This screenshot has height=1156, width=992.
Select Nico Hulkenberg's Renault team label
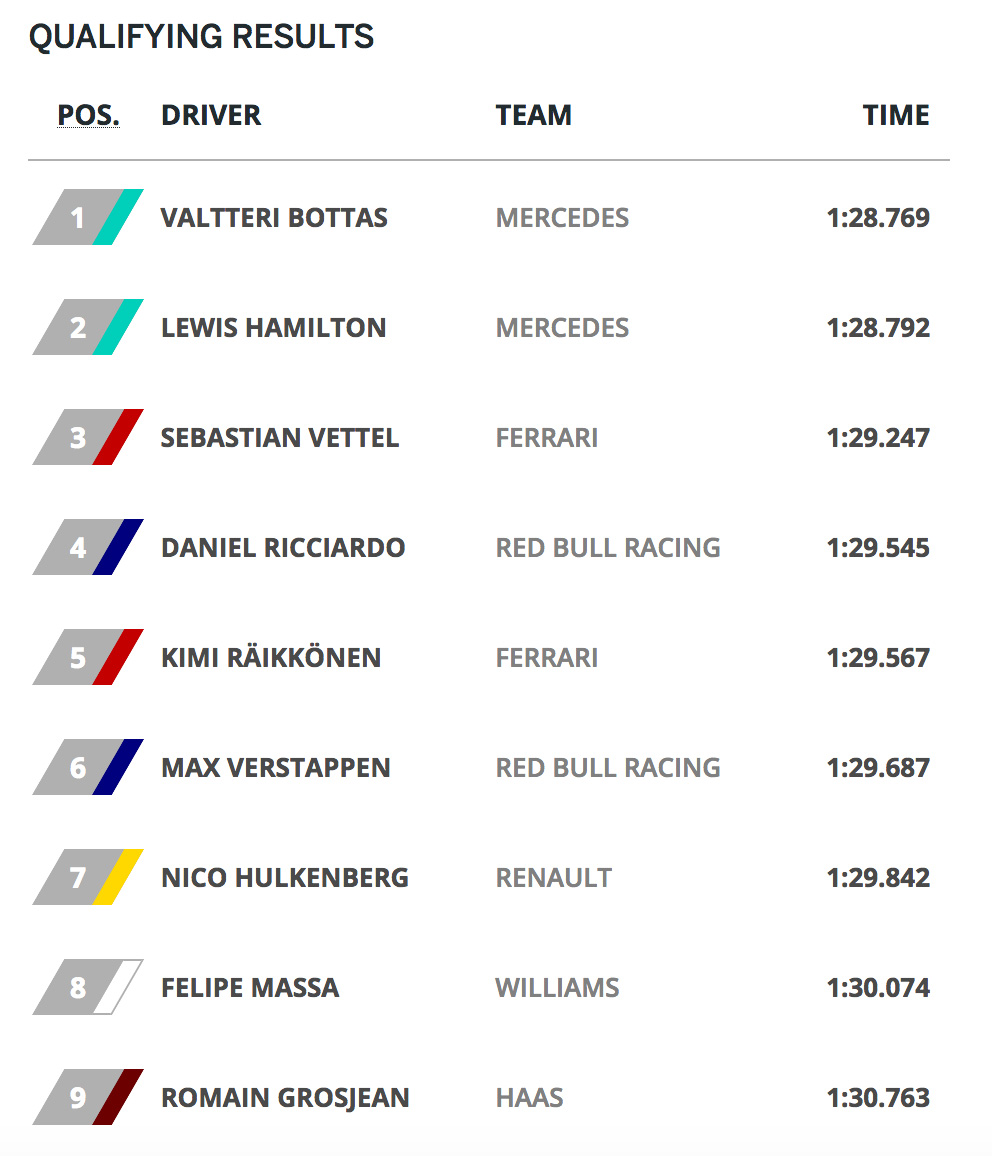[553, 878]
